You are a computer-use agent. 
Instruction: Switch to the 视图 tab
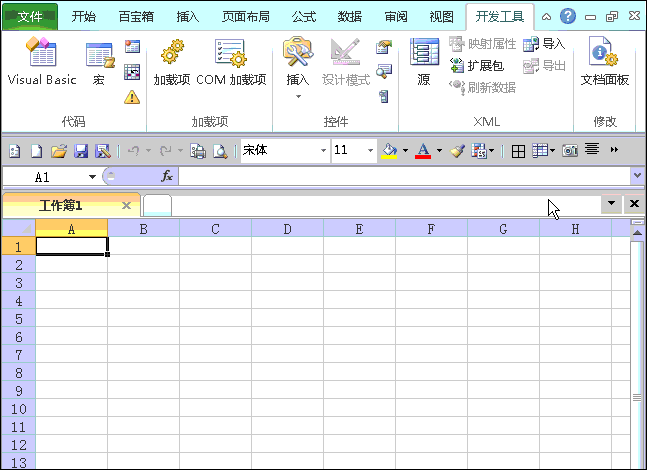[x=442, y=17]
